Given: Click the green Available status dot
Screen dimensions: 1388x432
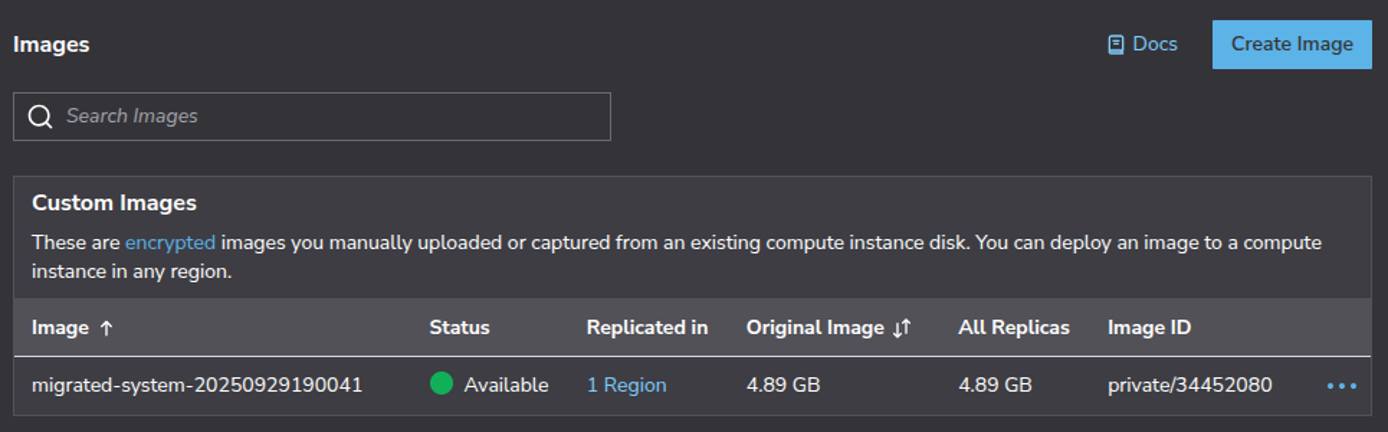Looking at the screenshot, I should coord(441,384).
